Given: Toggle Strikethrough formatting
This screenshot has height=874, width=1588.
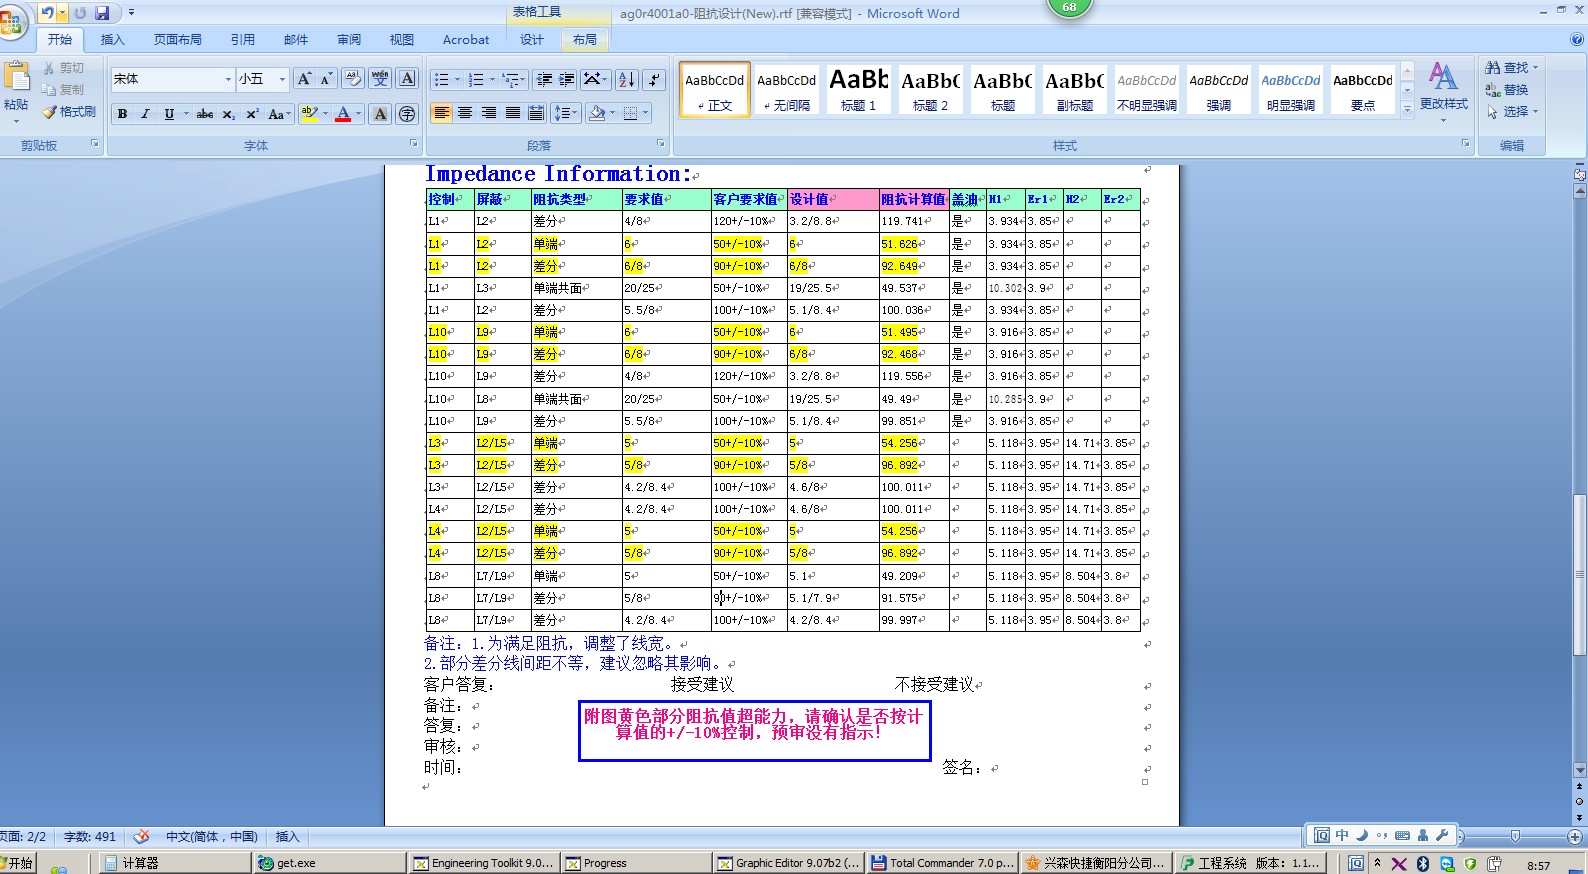Looking at the screenshot, I should 205,114.
